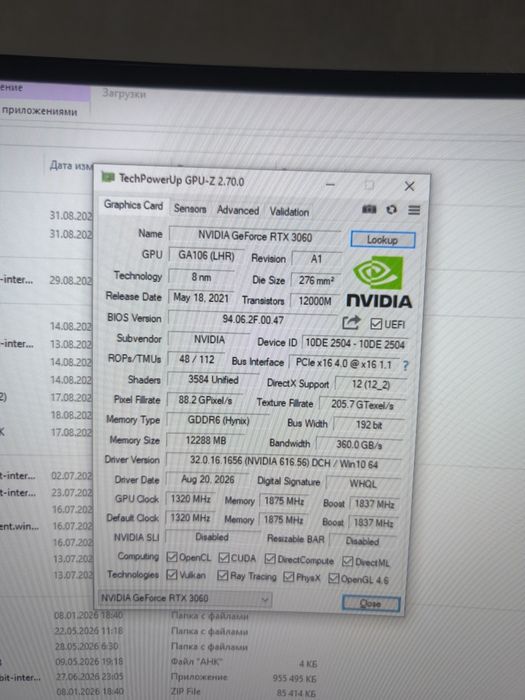
Task: Switch to the Sensors tab
Action: (190, 208)
